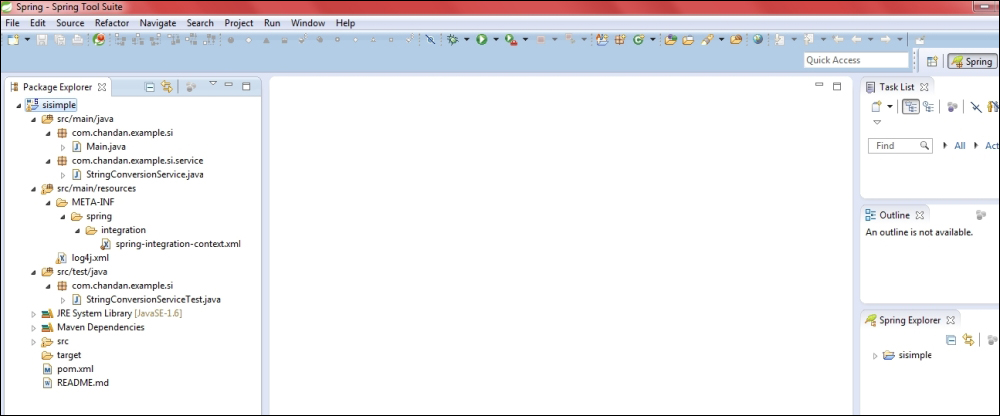
Task: Click the Open Perspective icon
Action: pos(932,61)
